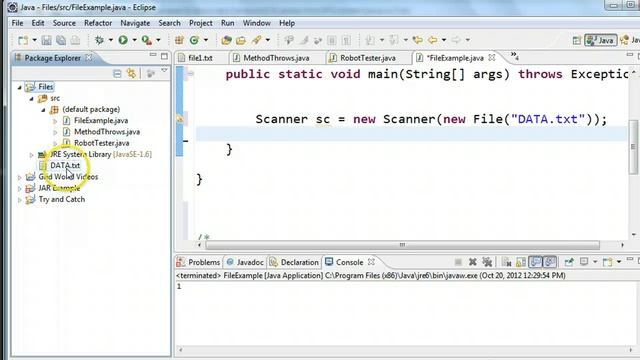Viewport: 640px width, 360px height.
Task: Click the Open Task folder icon
Action: click(x=241, y=40)
